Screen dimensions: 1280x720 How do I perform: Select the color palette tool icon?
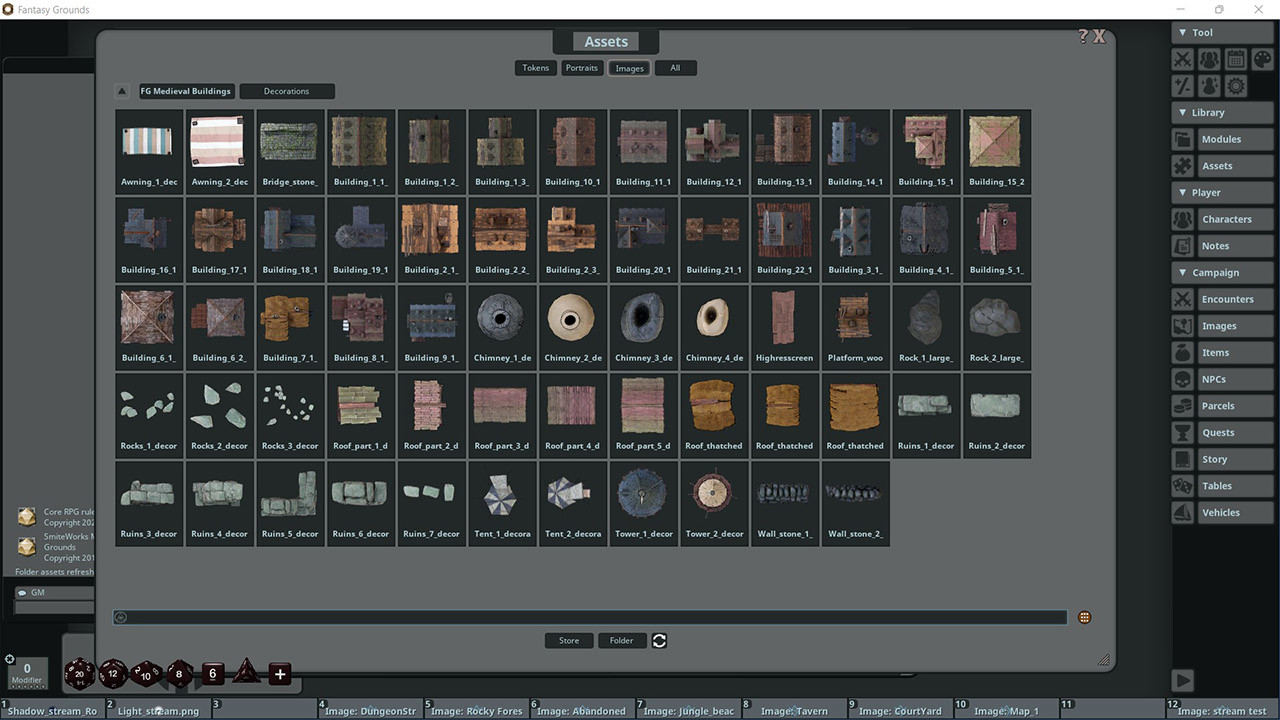1262,59
